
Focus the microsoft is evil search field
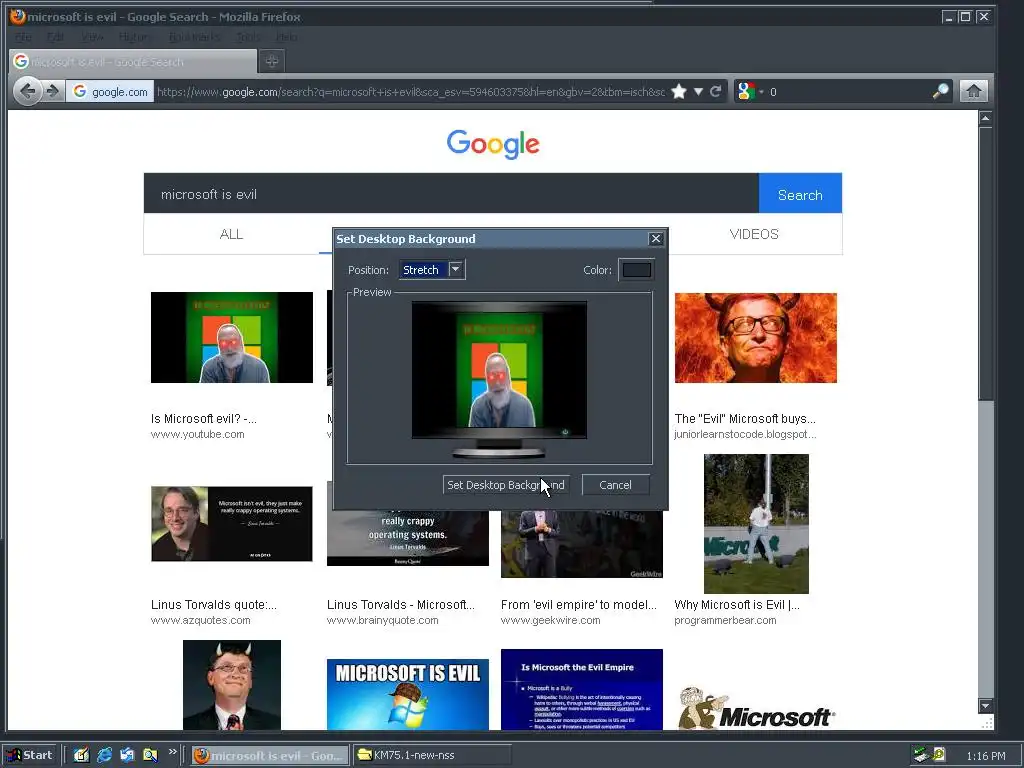(451, 193)
